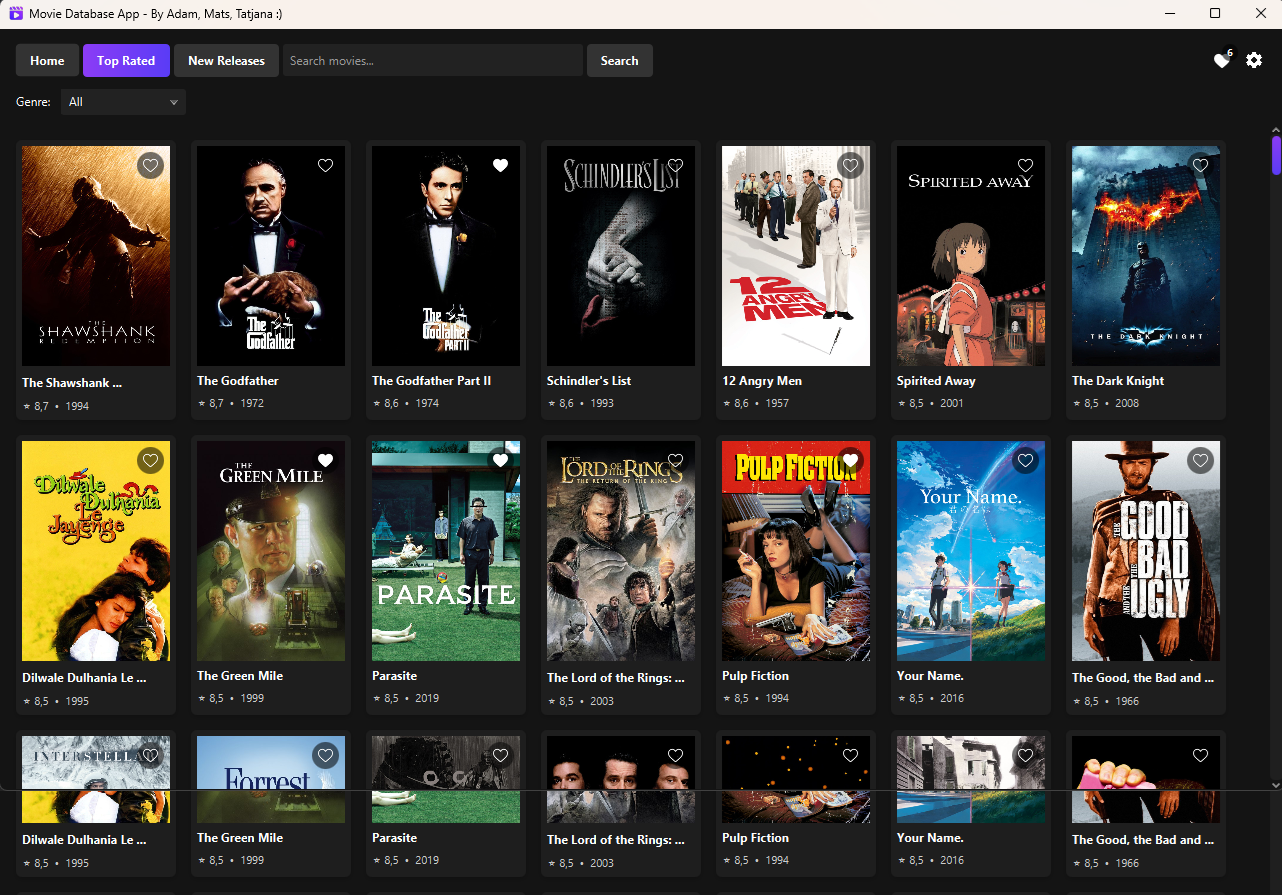Open the Genre dropdown showing All
This screenshot has width=1282, height=895.
pos(122,101)
